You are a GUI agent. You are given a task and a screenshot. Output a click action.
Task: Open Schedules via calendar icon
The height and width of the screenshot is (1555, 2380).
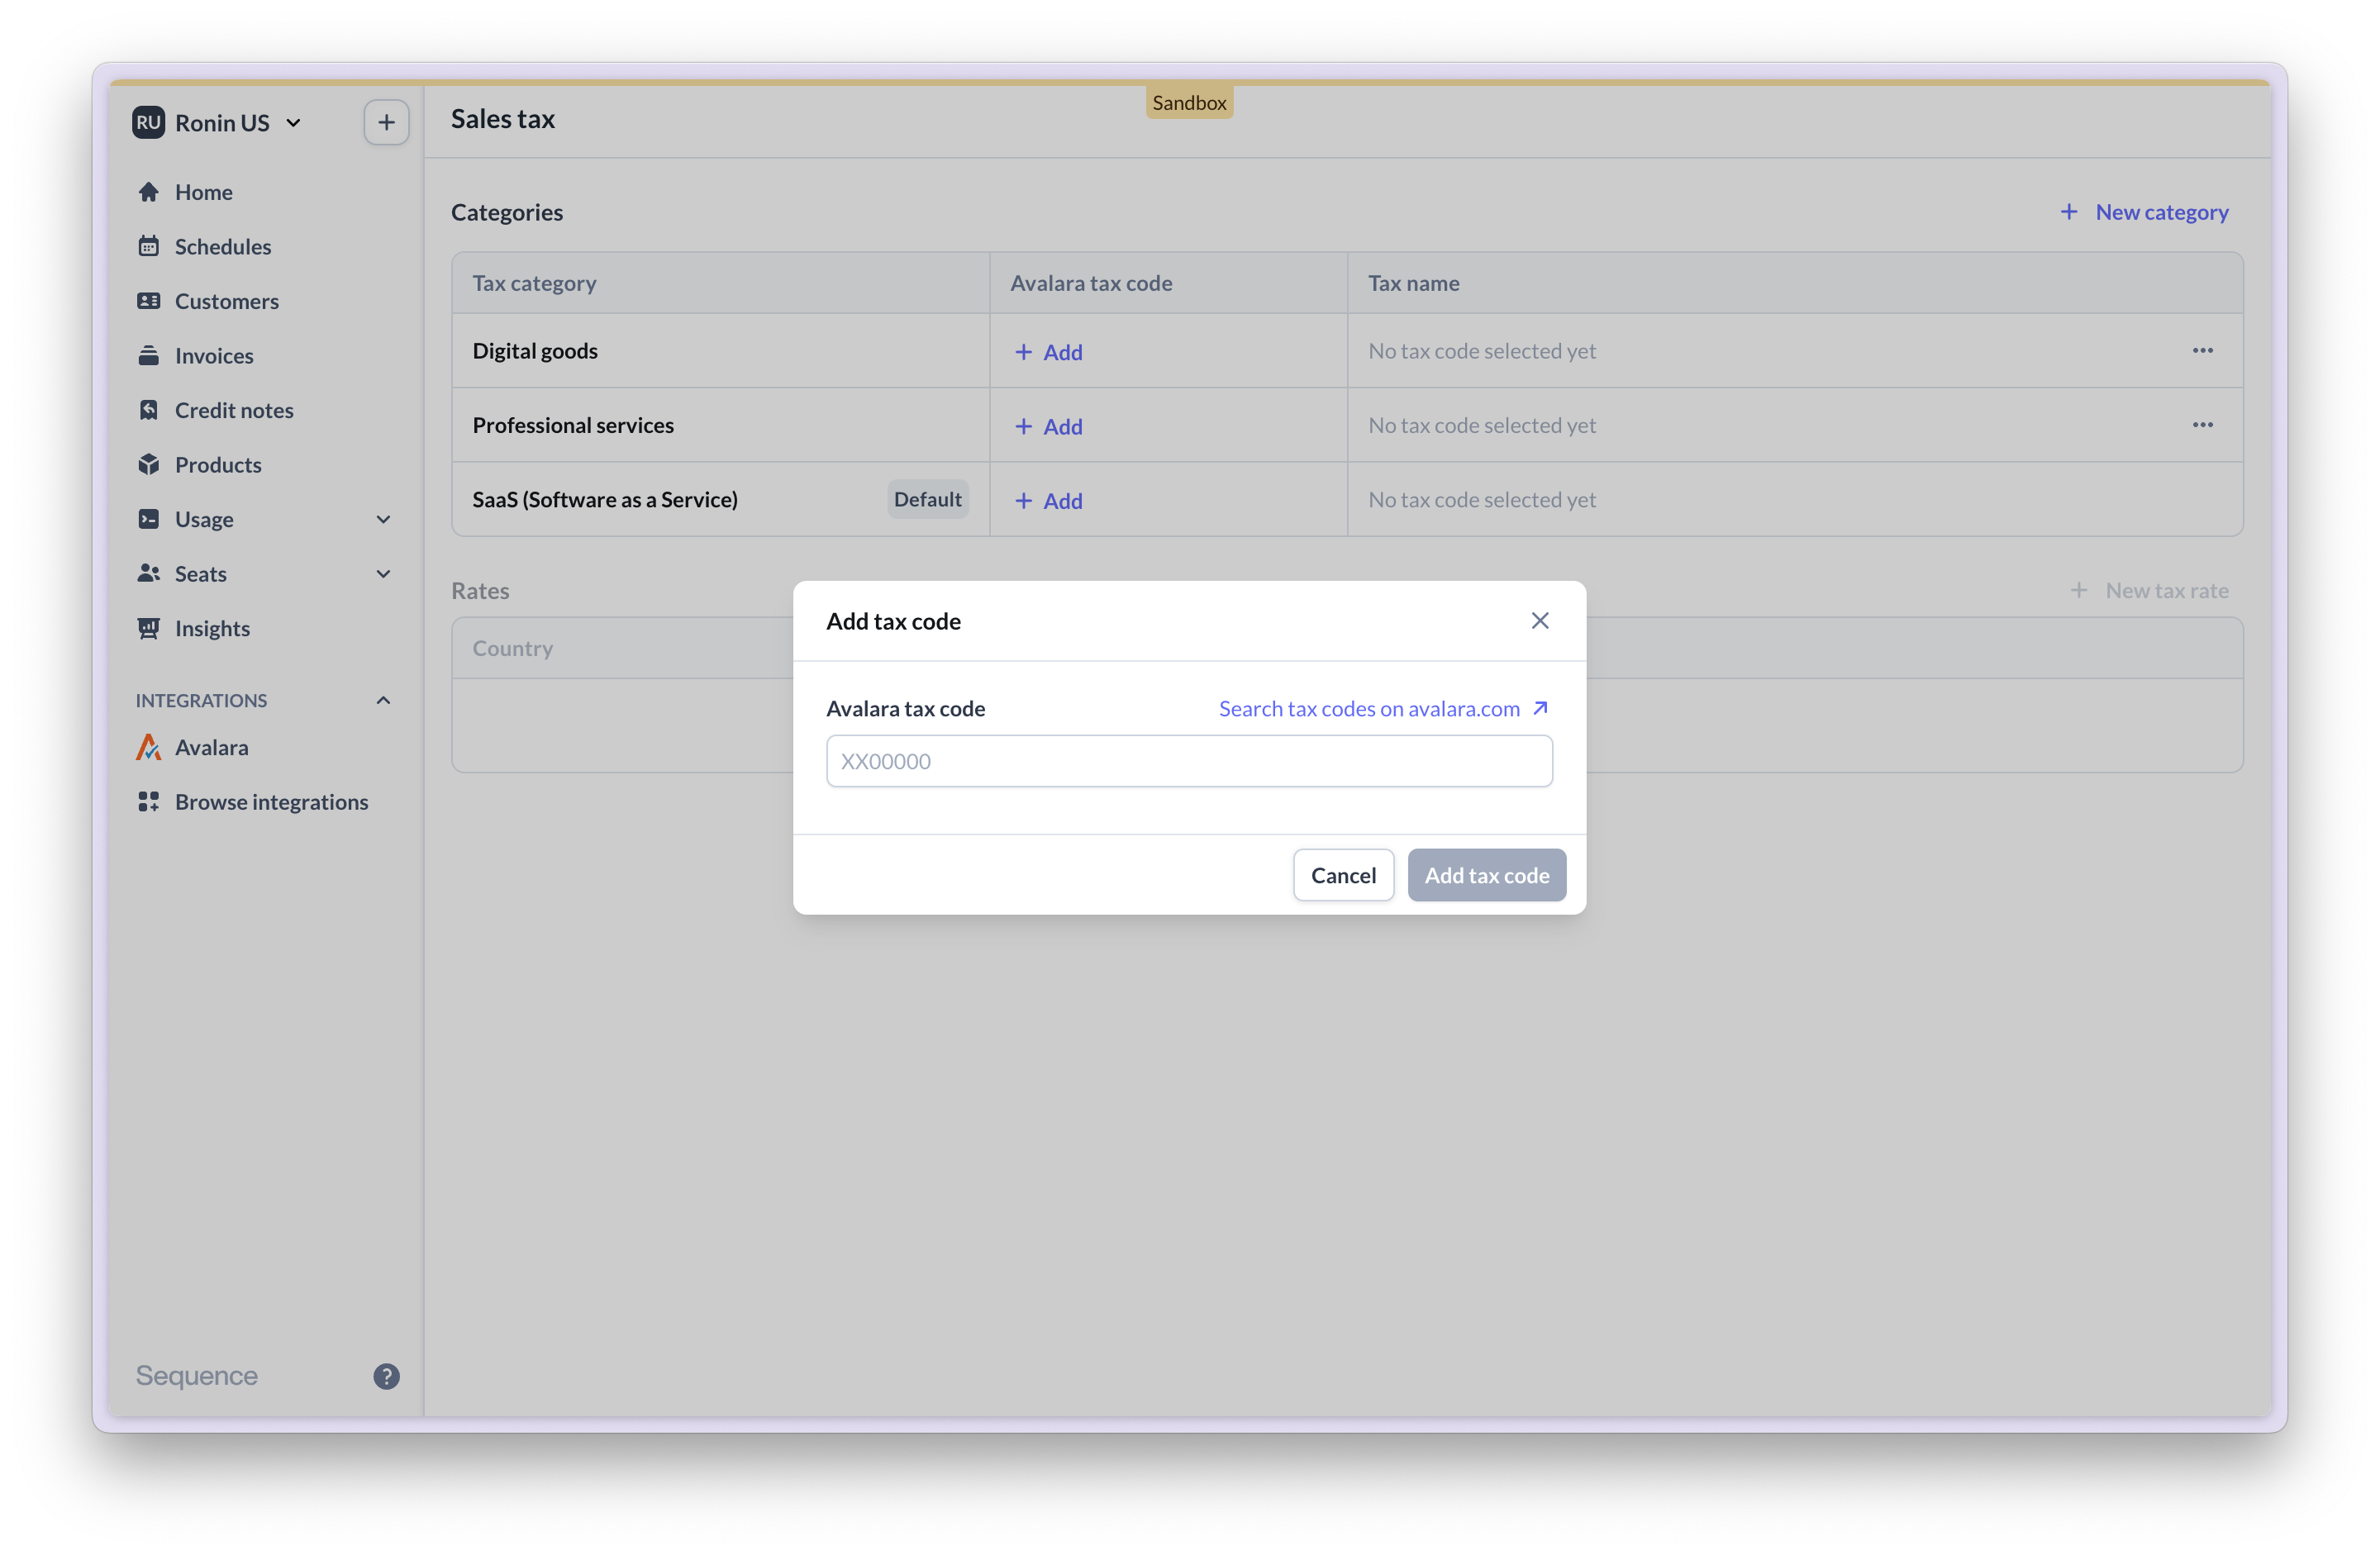pyautogui.click(x=149, y=246)
